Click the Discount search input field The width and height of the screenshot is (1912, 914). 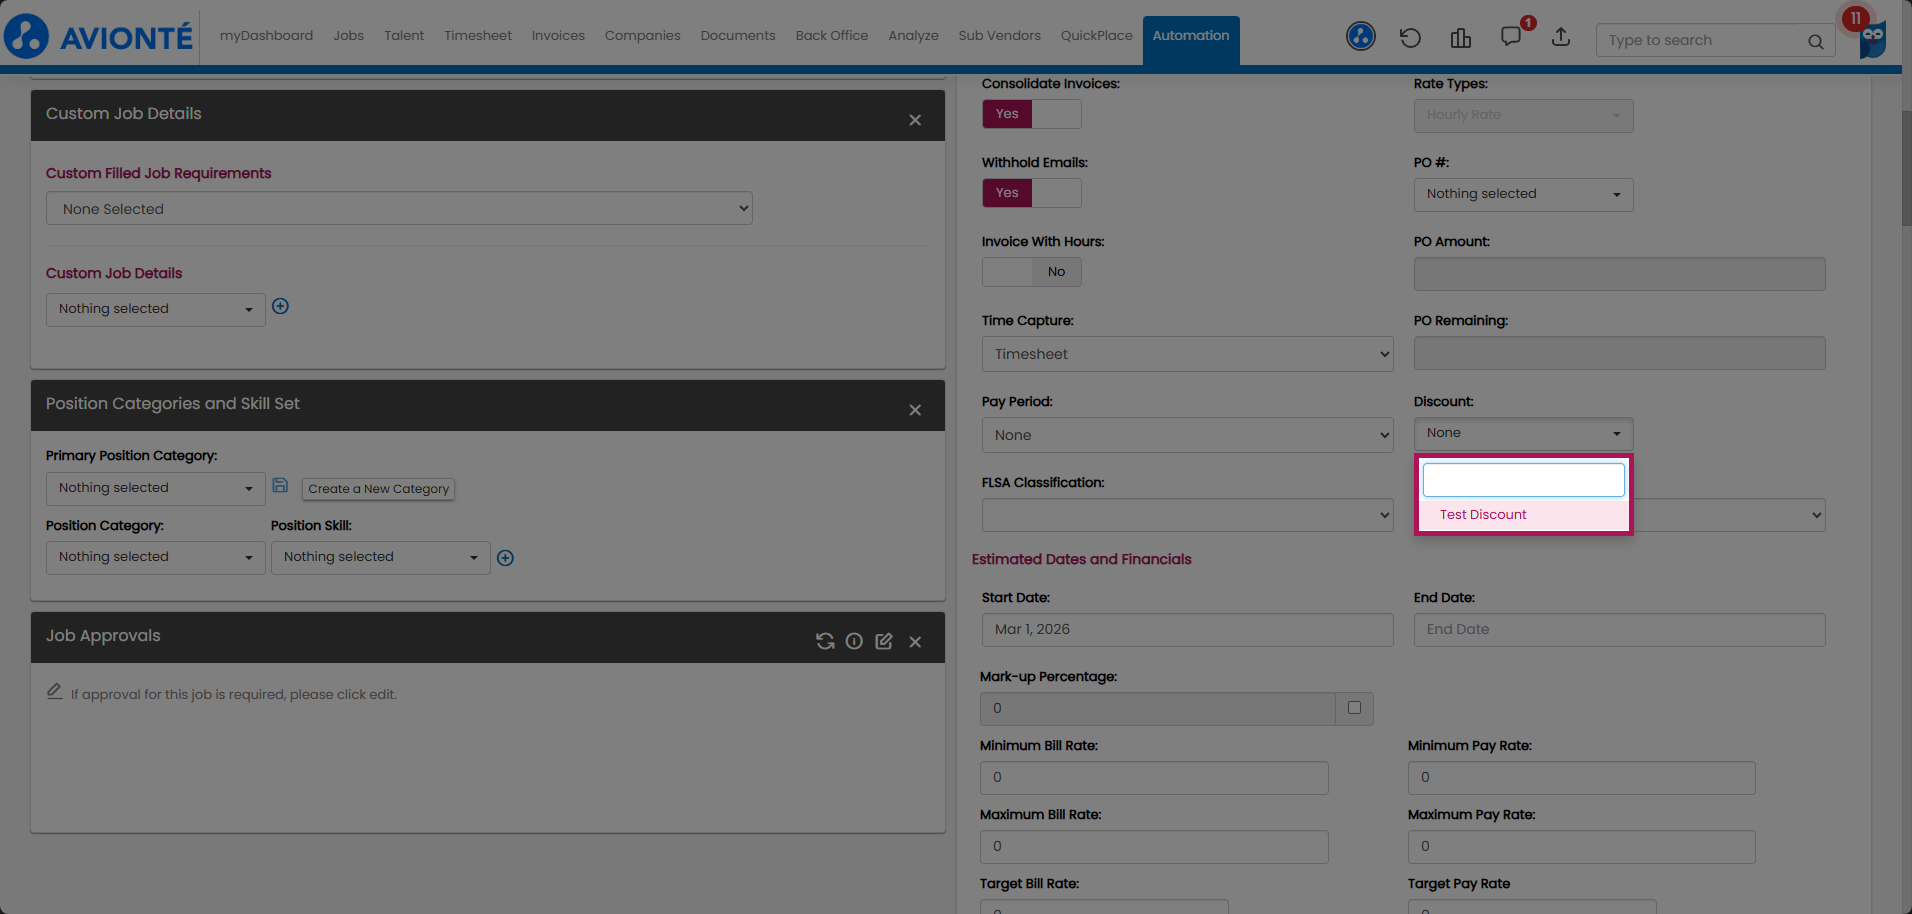pos(1524,480)
